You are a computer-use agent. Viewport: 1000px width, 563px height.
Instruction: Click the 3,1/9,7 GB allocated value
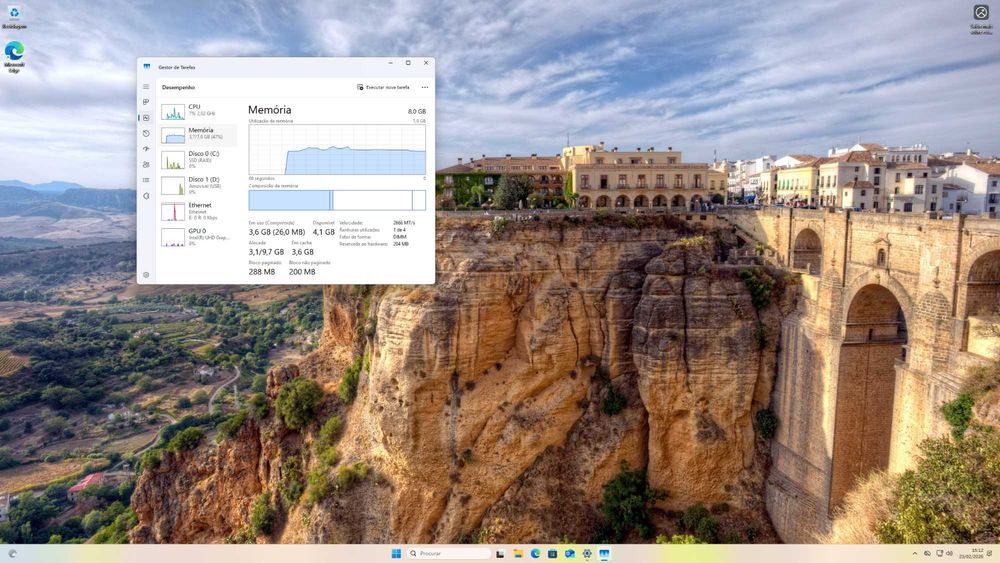266,252
